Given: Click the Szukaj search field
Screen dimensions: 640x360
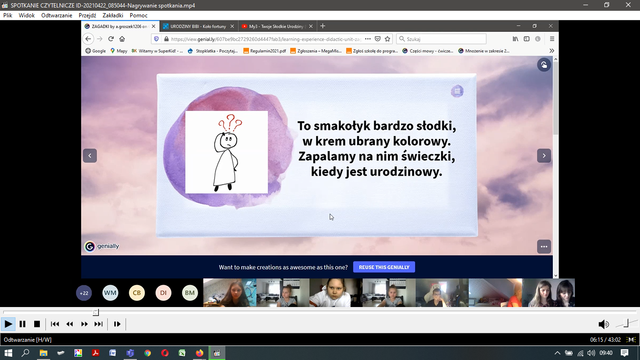Looking at the screenshot, I should 441,39.
